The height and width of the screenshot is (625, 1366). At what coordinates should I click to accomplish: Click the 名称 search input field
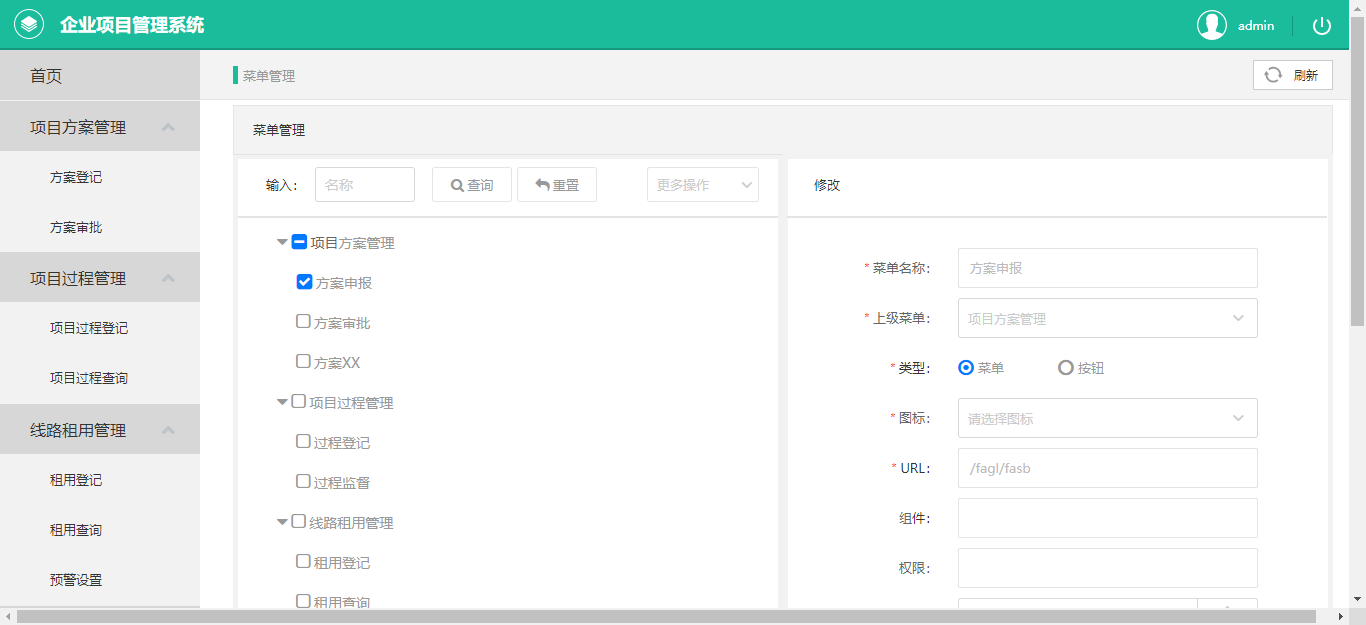click(365, 185)
